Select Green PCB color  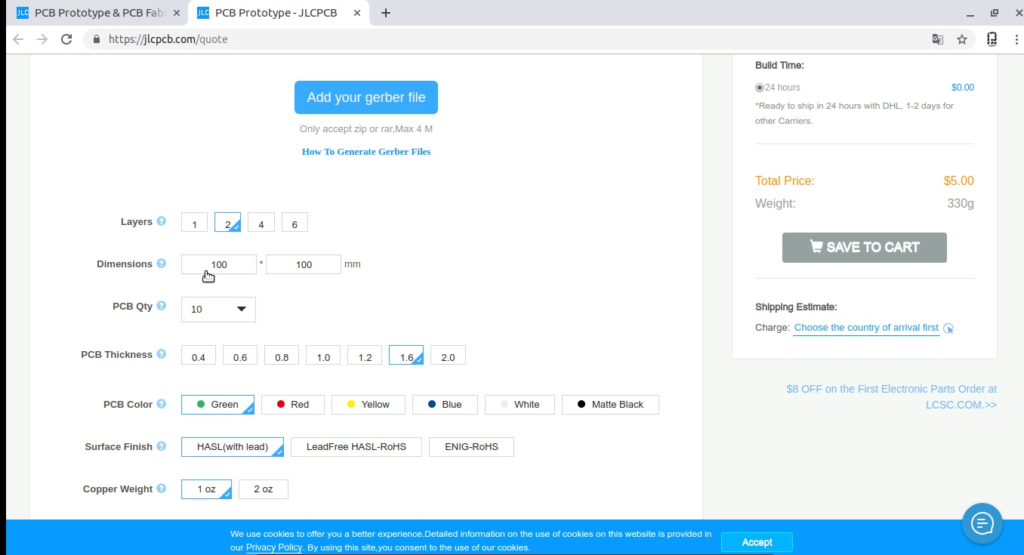point(217,405)
